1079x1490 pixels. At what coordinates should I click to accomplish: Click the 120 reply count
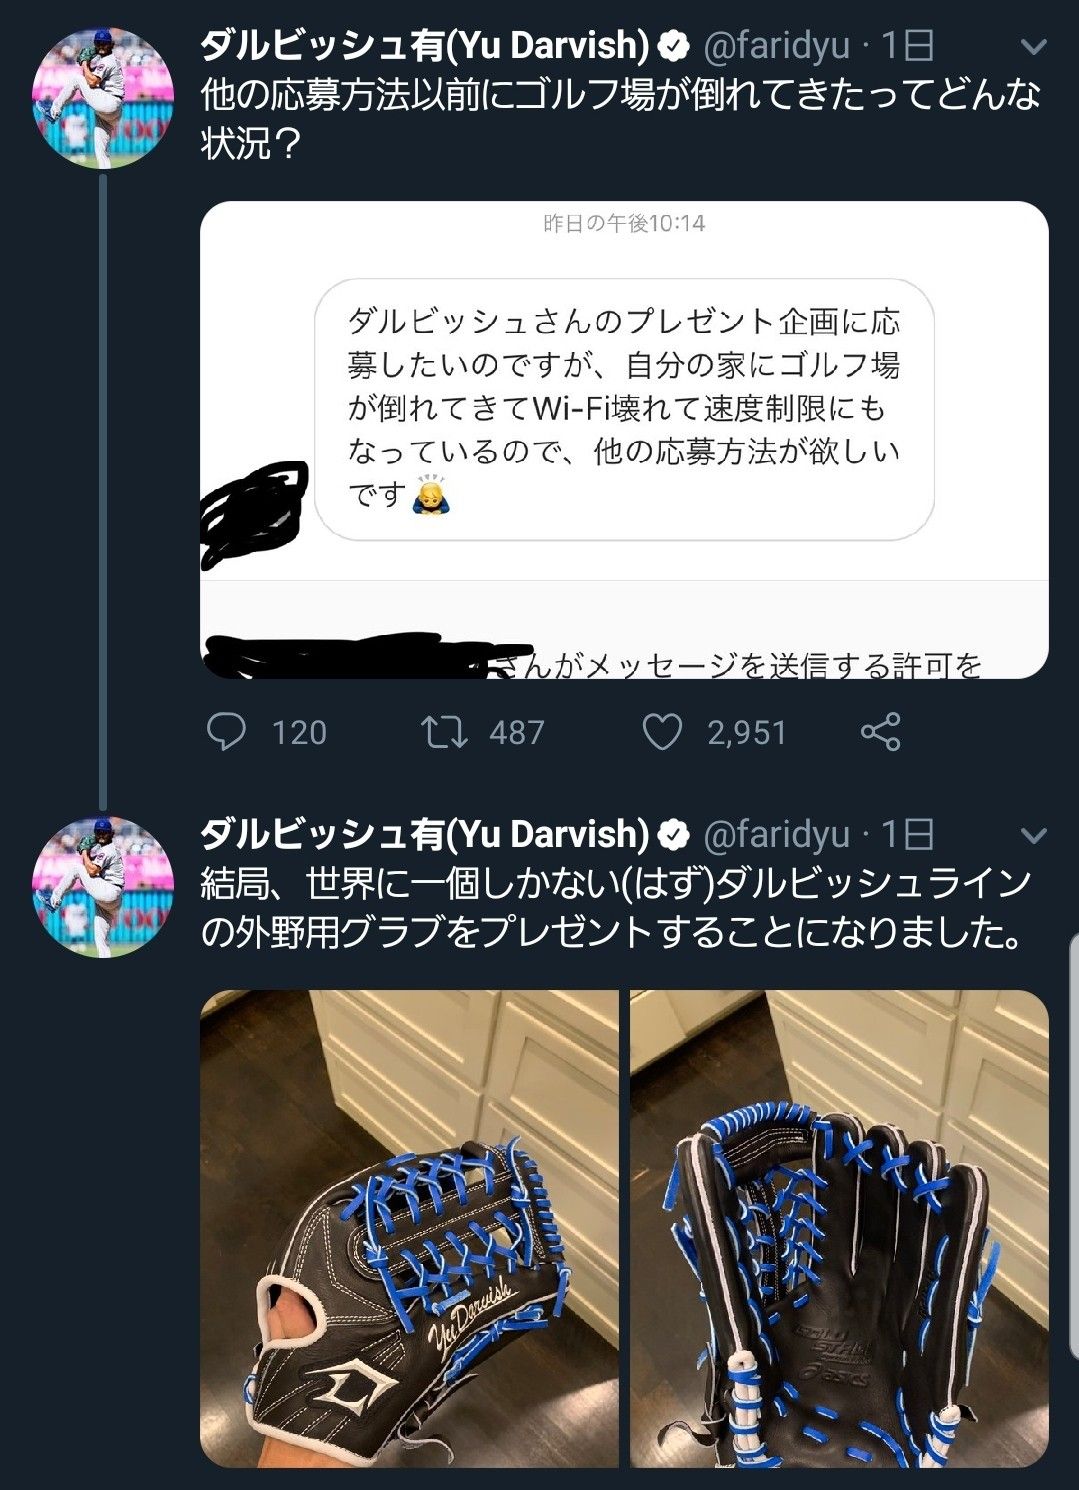tap(299, 733)
